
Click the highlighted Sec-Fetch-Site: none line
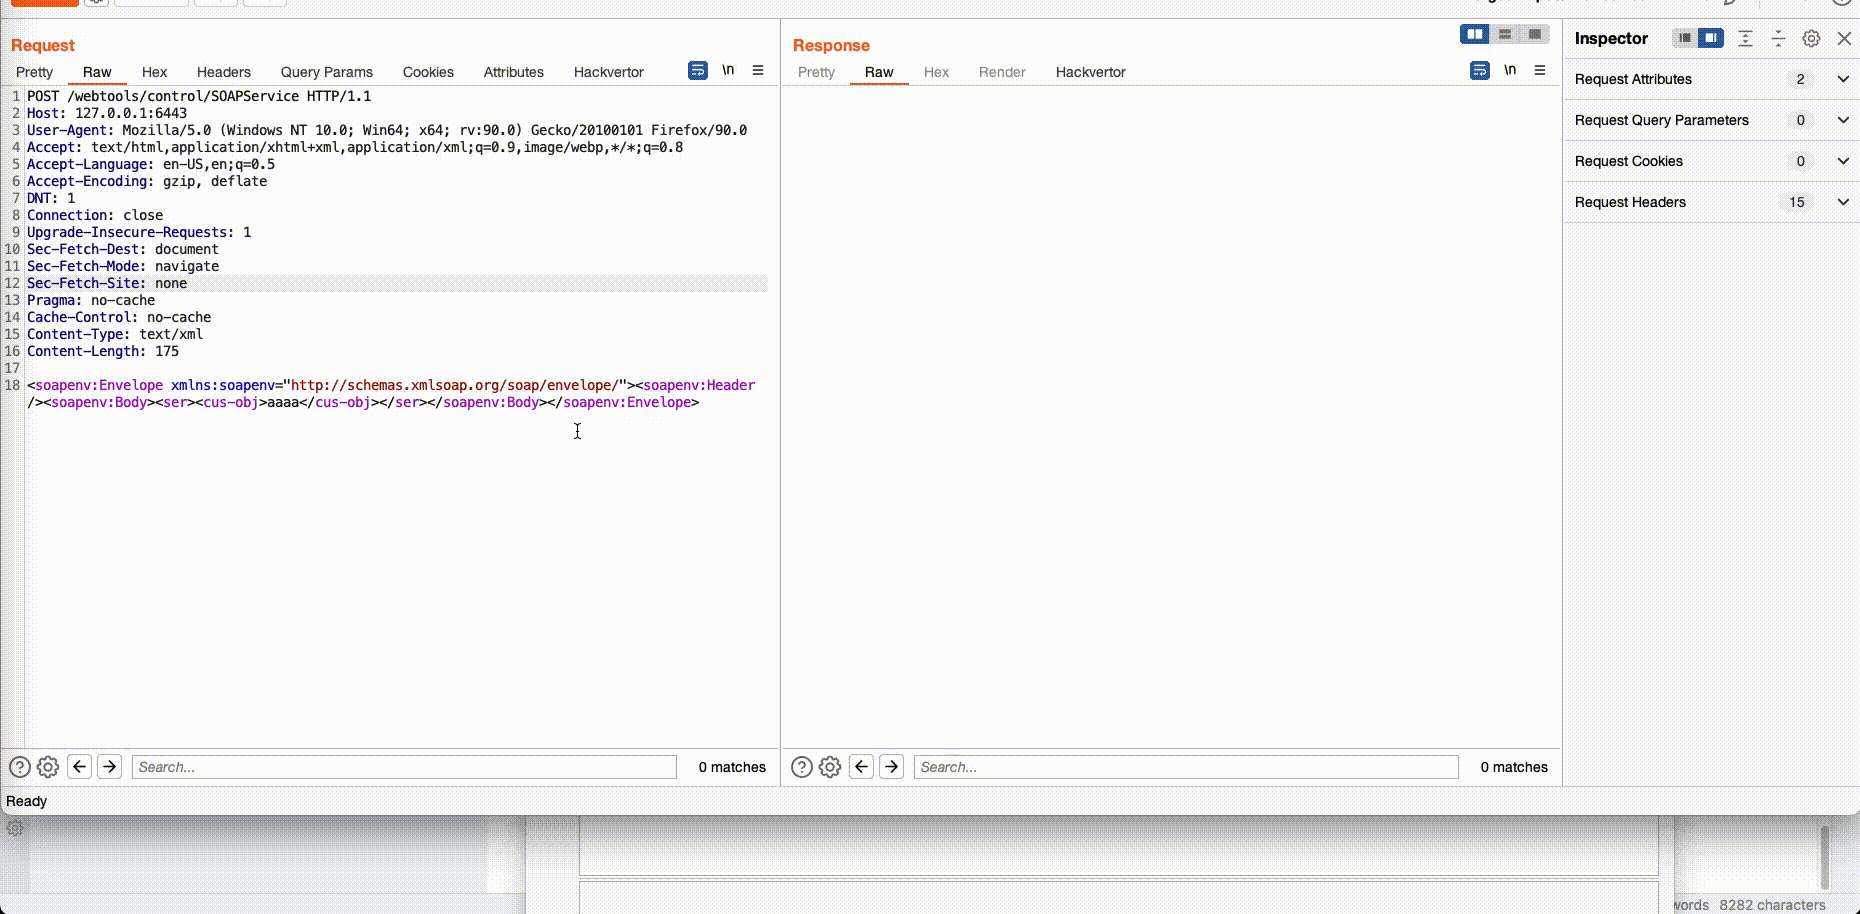(107, 283)
